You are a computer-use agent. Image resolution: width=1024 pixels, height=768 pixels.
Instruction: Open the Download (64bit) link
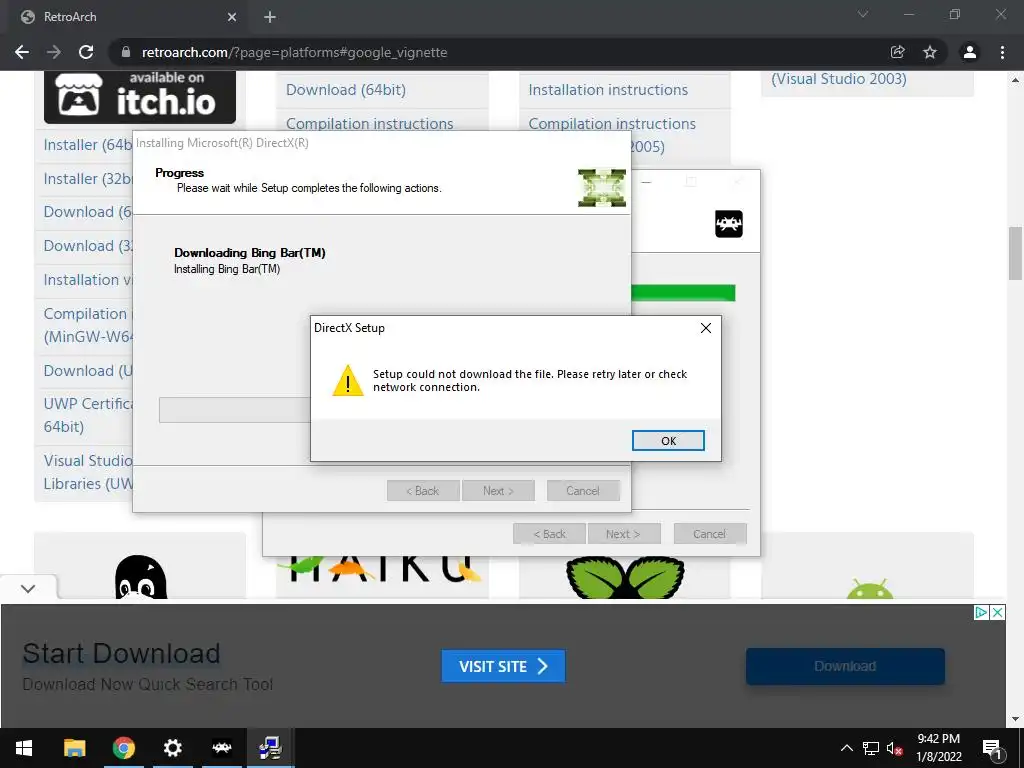(345, 89)
